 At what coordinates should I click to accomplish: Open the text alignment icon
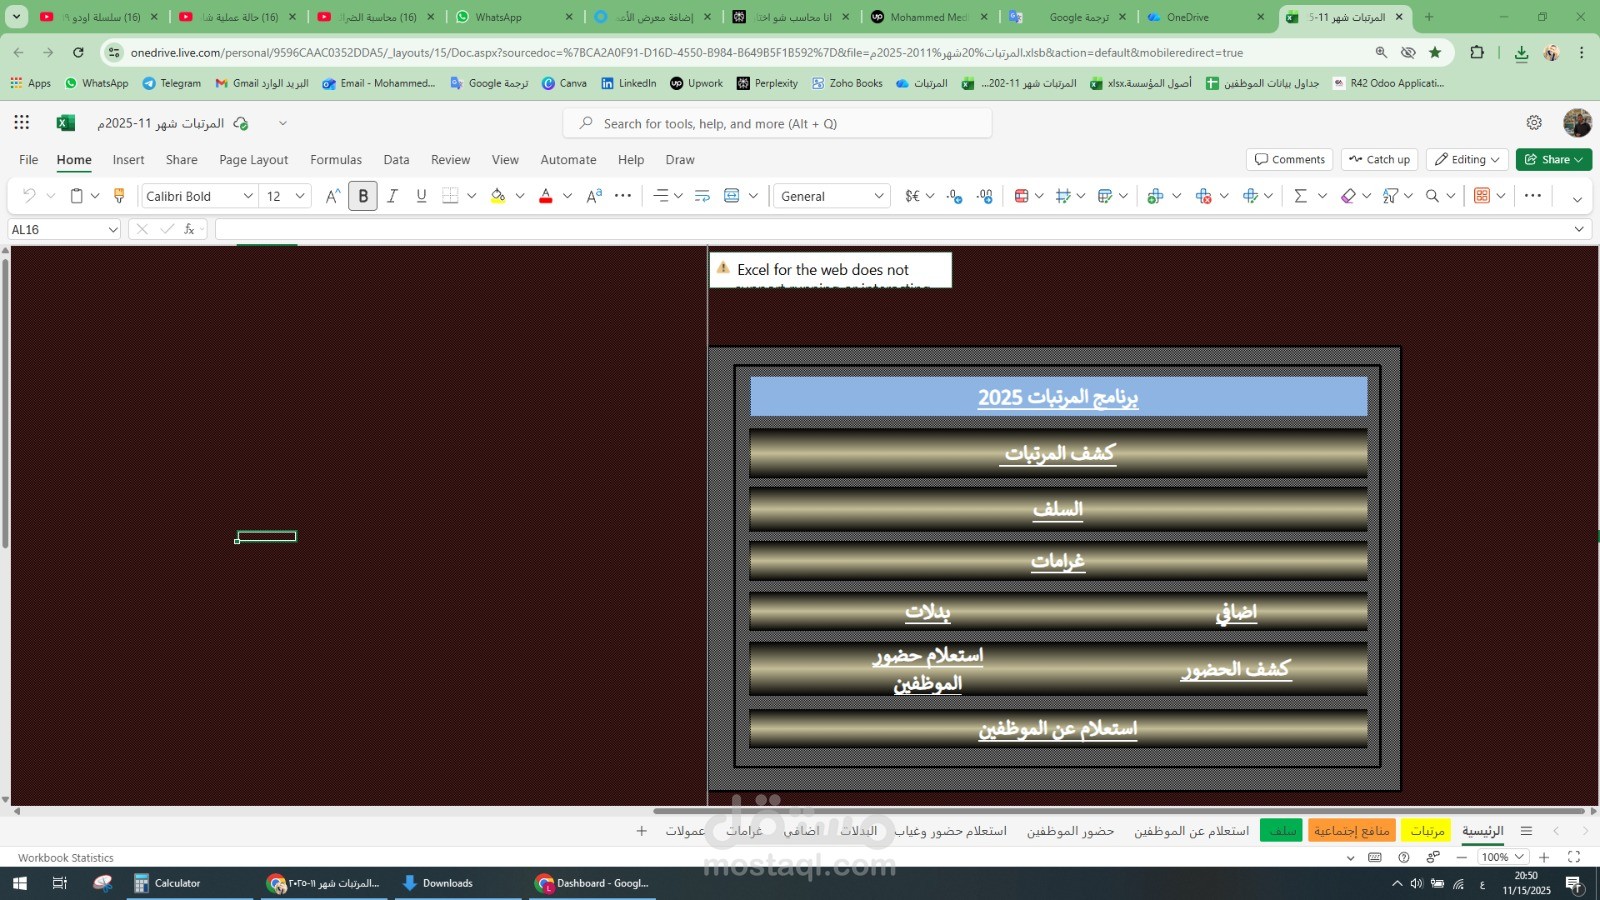point(661,196)
